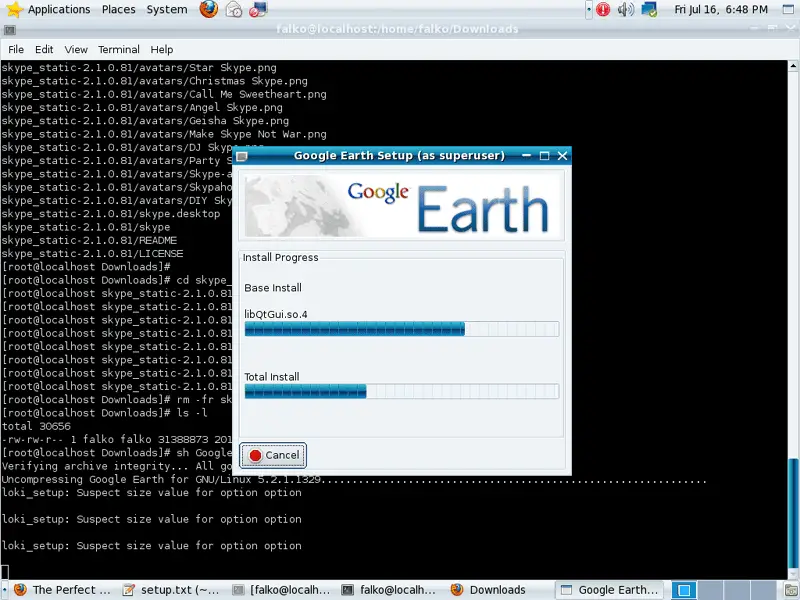Click the red software update alert icon
Screen dimensions: 800x600
[603, 9]
